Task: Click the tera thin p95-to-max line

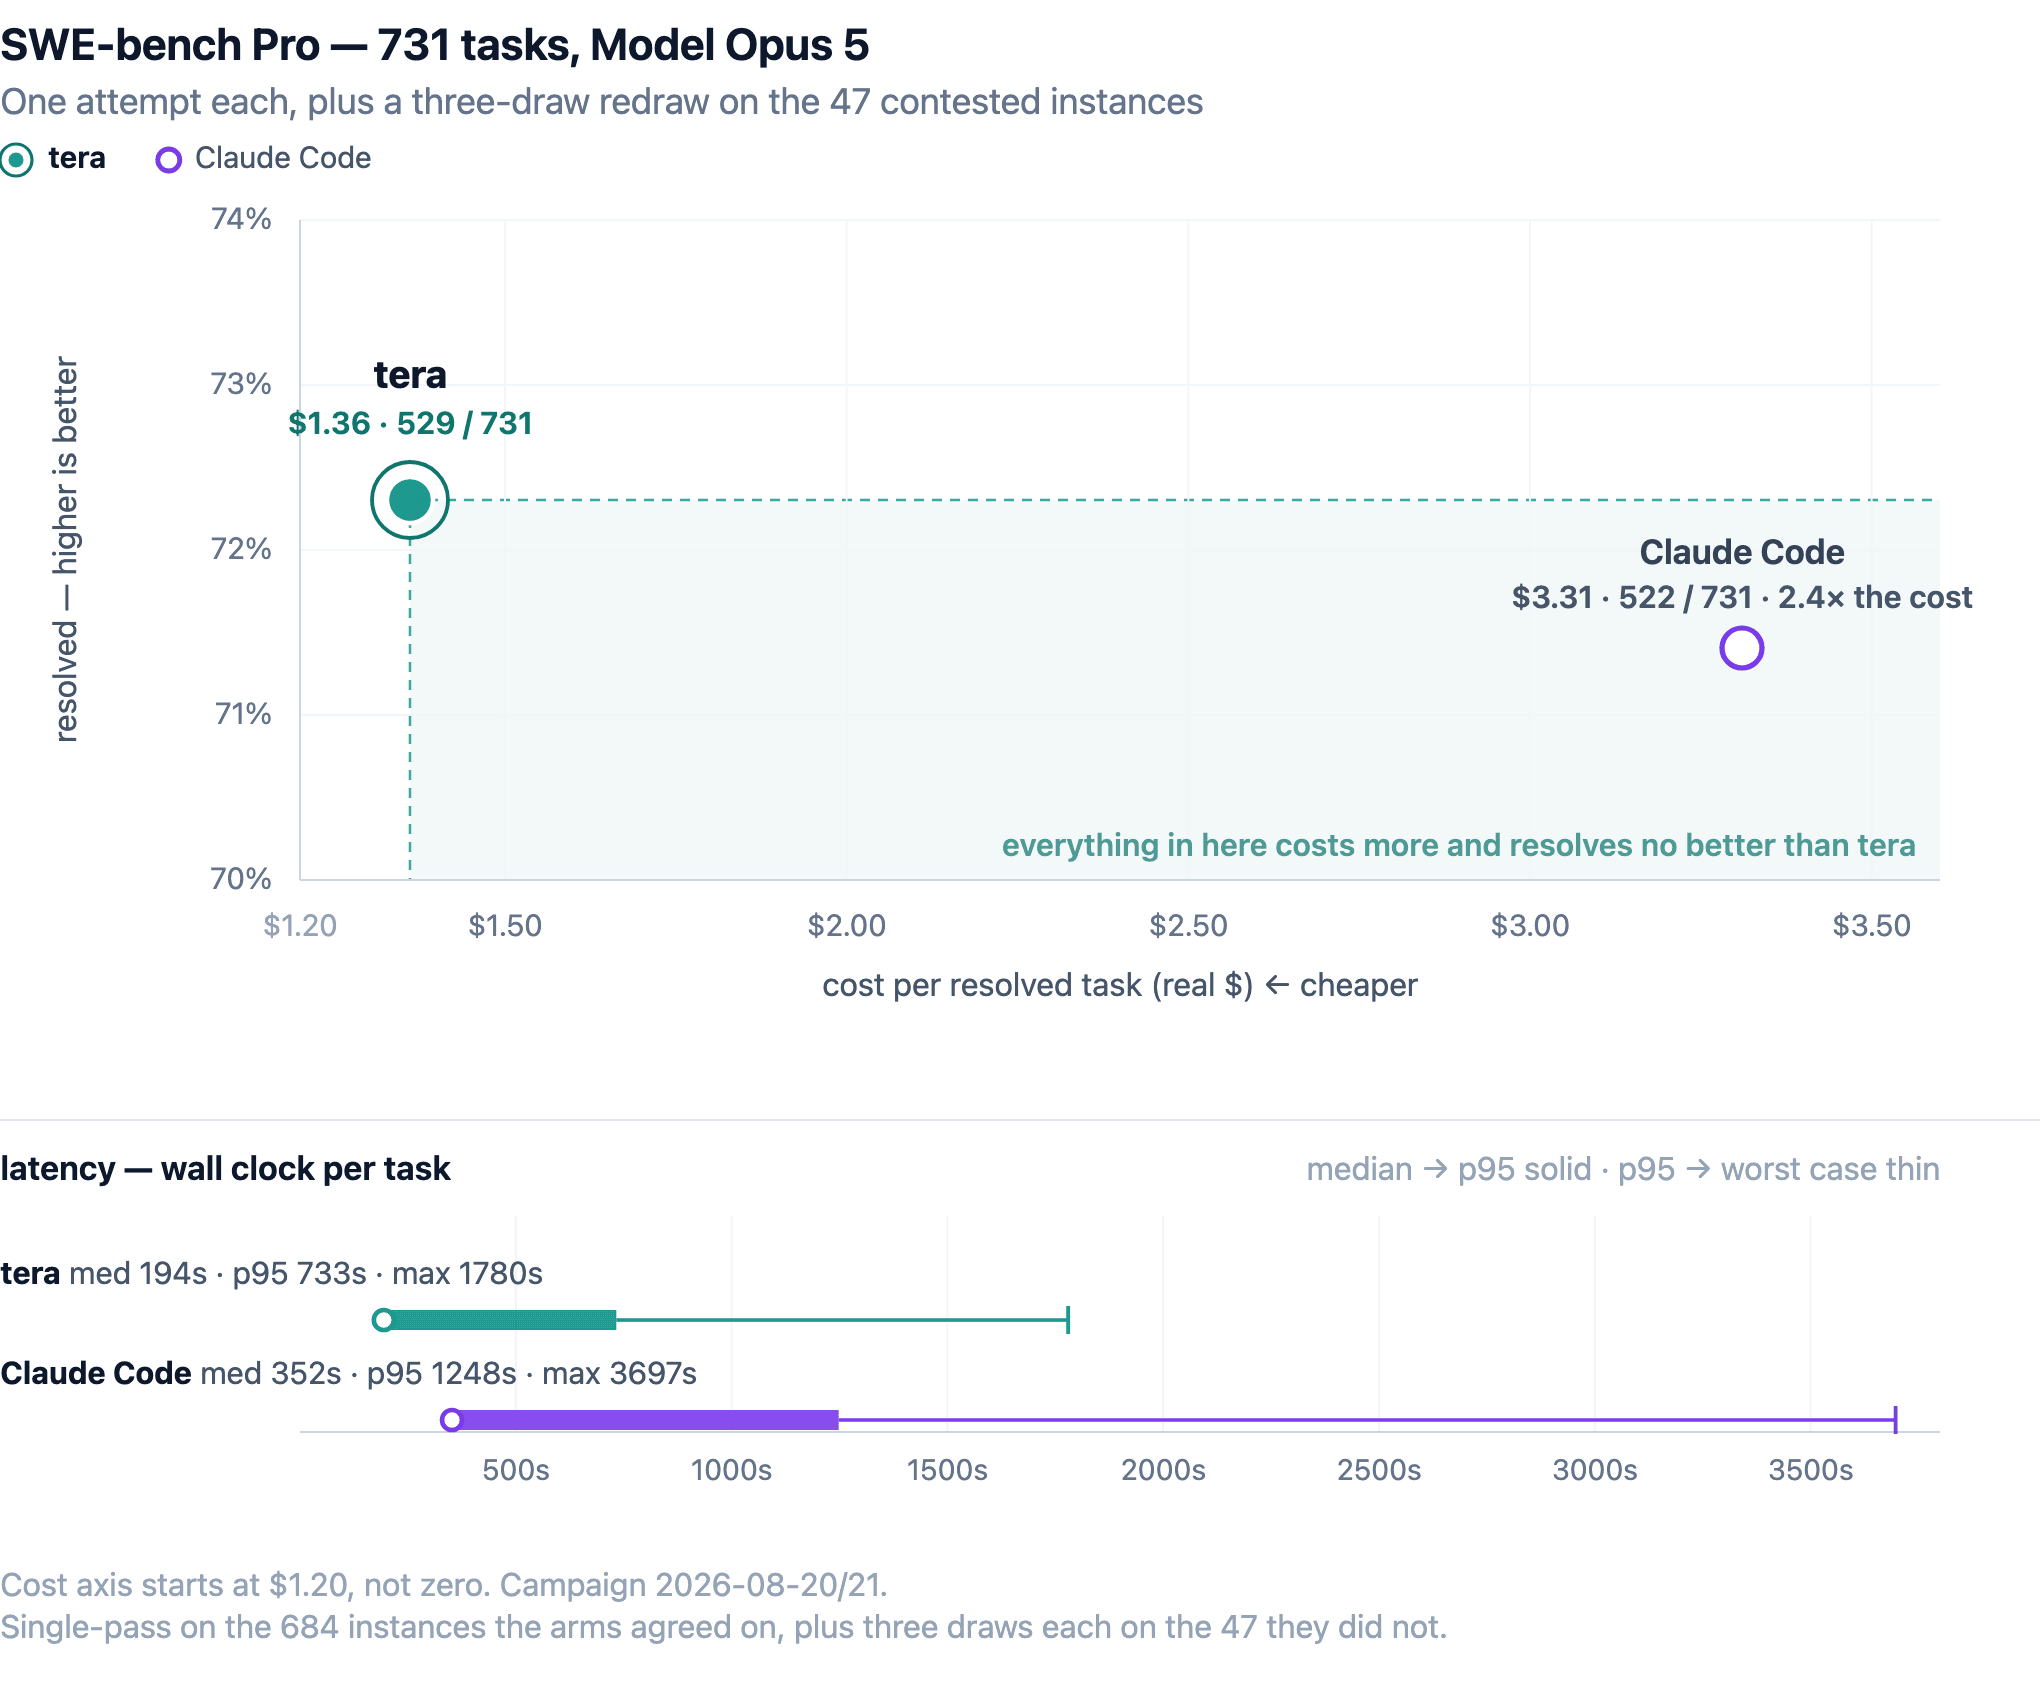Action: click(x=842, y=1320)
